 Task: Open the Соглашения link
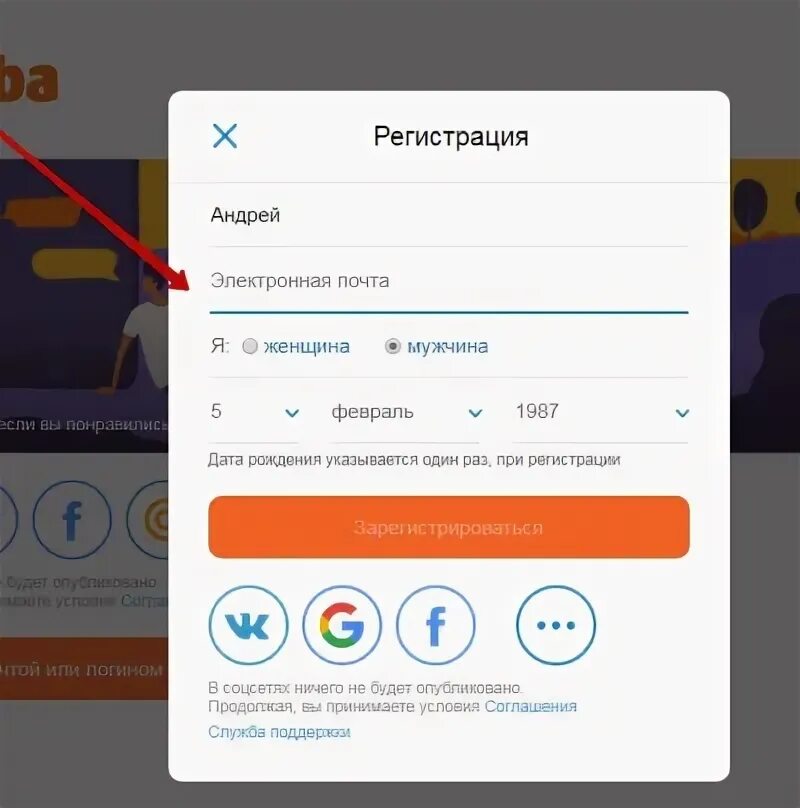click(530, 706)
